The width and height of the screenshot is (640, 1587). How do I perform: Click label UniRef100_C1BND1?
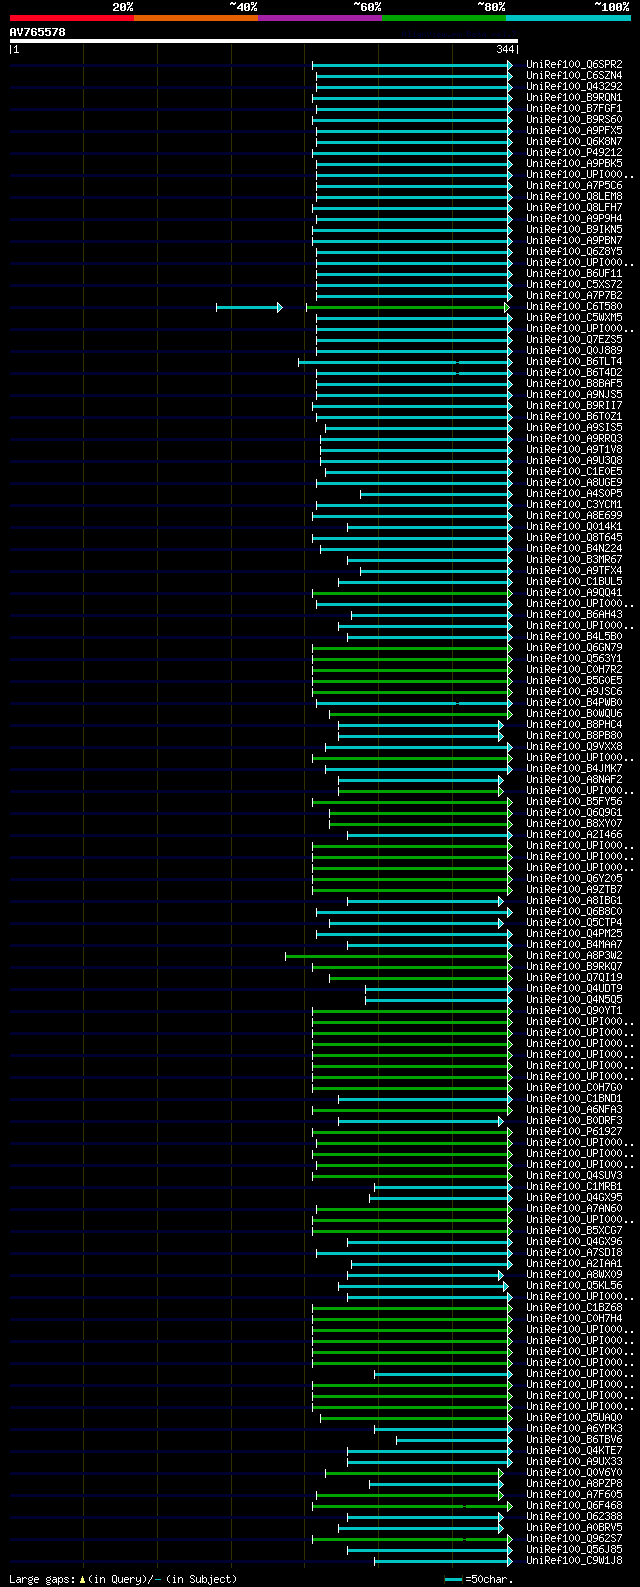[574, 1098]
